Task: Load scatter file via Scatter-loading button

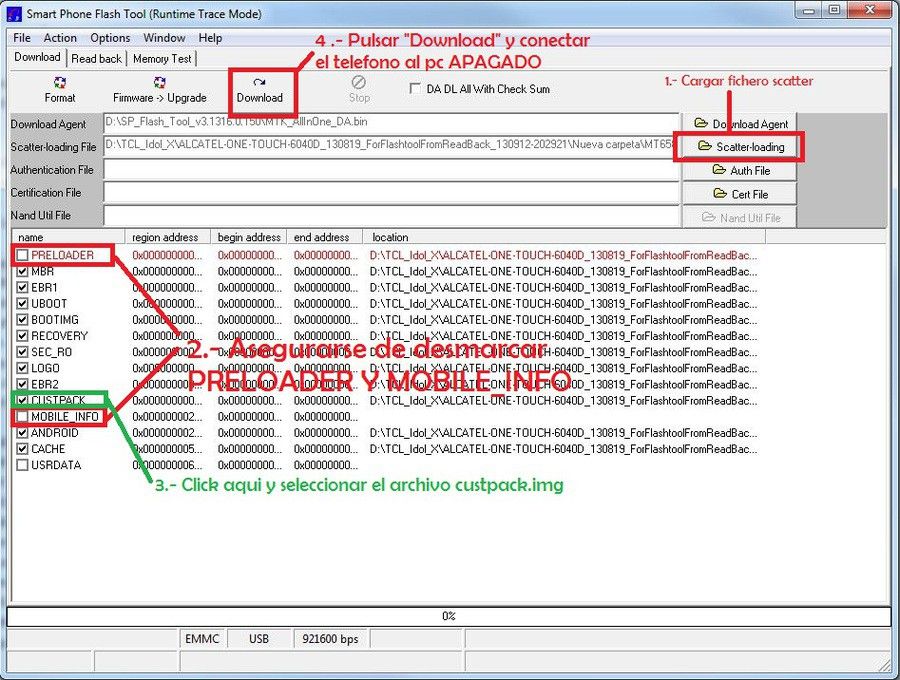Action: click(739, 147)
